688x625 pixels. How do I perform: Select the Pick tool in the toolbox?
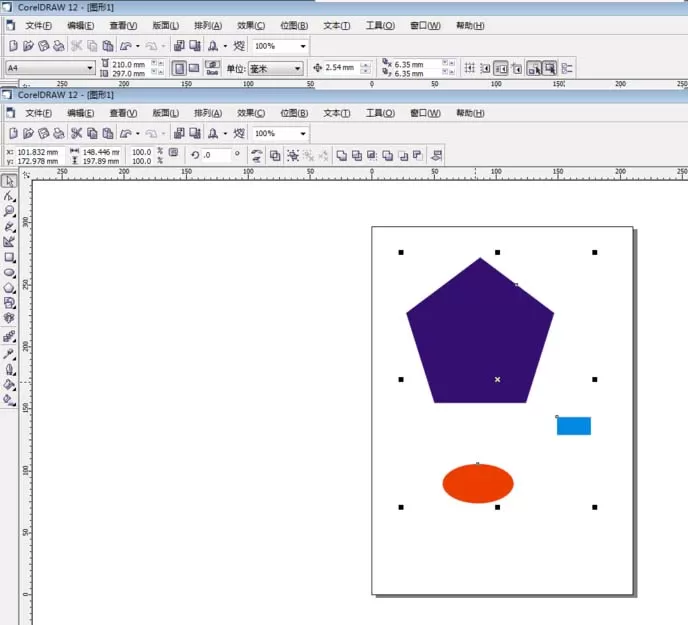click(9, 181)
